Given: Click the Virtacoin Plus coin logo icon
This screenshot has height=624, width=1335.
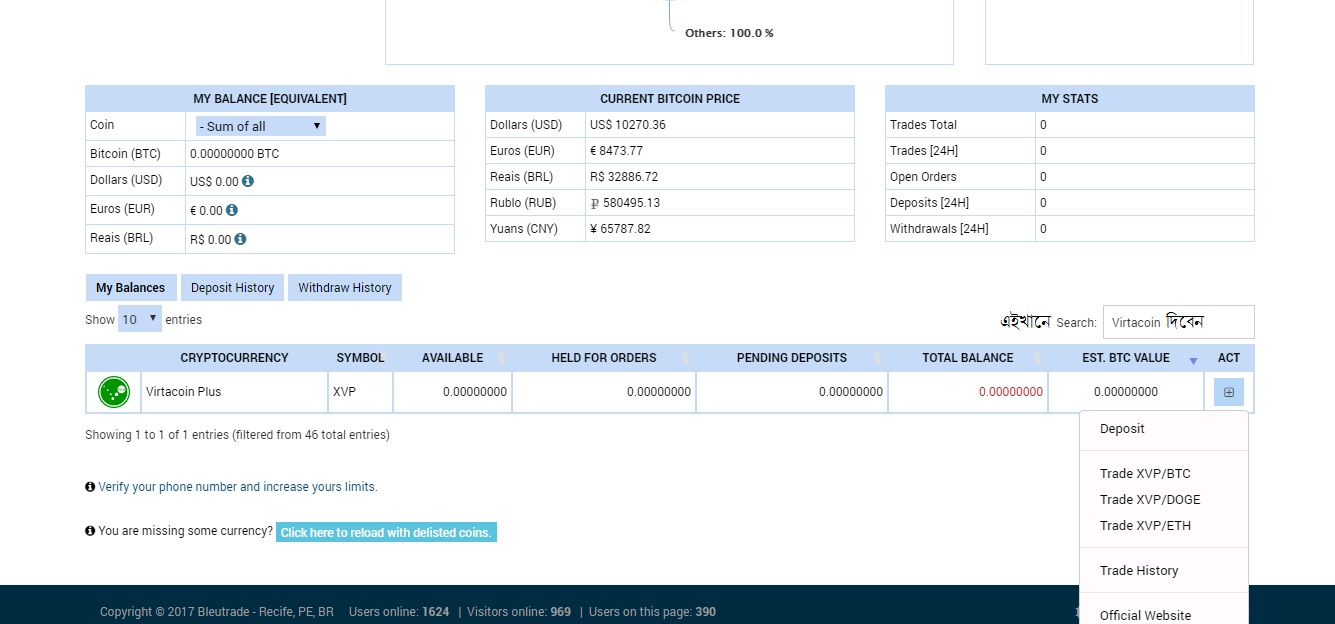Looking at the screenshot, I should coord(114,392).
